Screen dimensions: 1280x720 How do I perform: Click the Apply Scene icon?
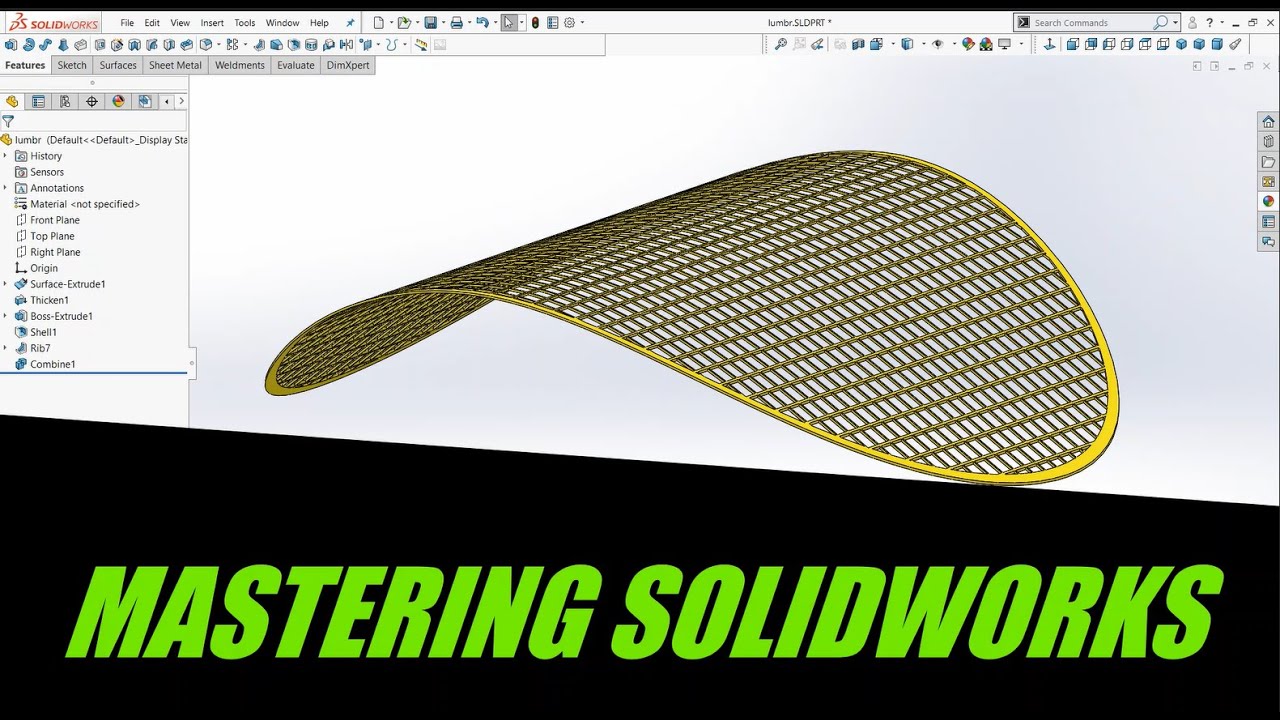pos(986,44)
